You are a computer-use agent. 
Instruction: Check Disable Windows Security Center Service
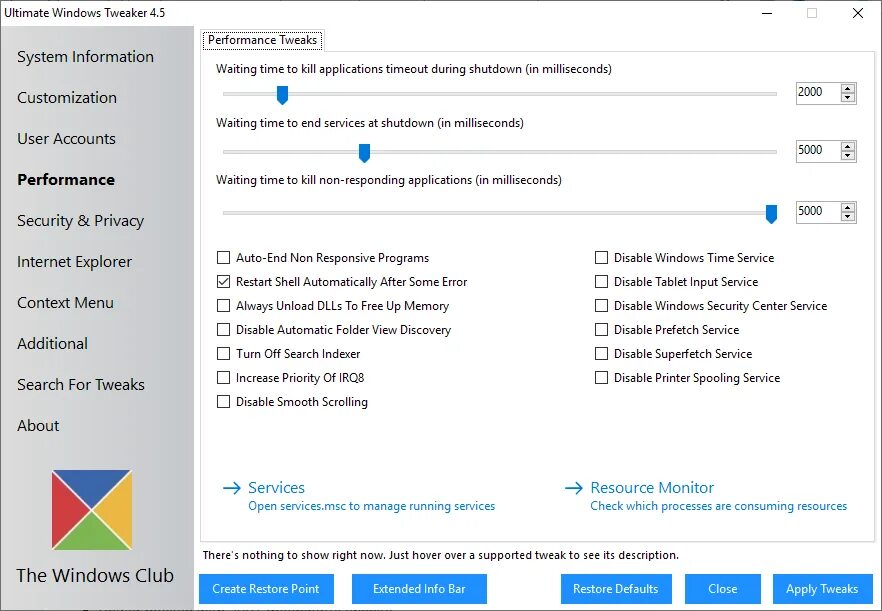coord(601,306)
